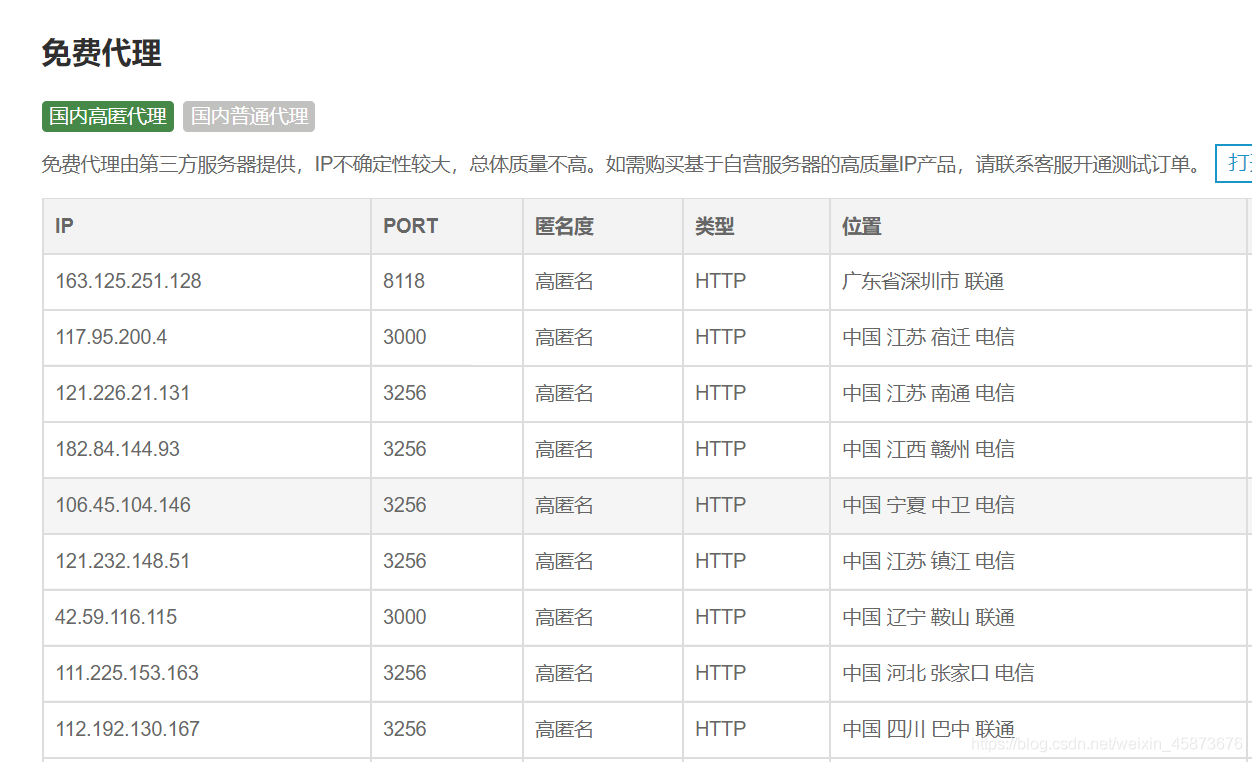Select IP 106.45.104.146
This screenshot has width=1252, height=762.
[123, 505]
